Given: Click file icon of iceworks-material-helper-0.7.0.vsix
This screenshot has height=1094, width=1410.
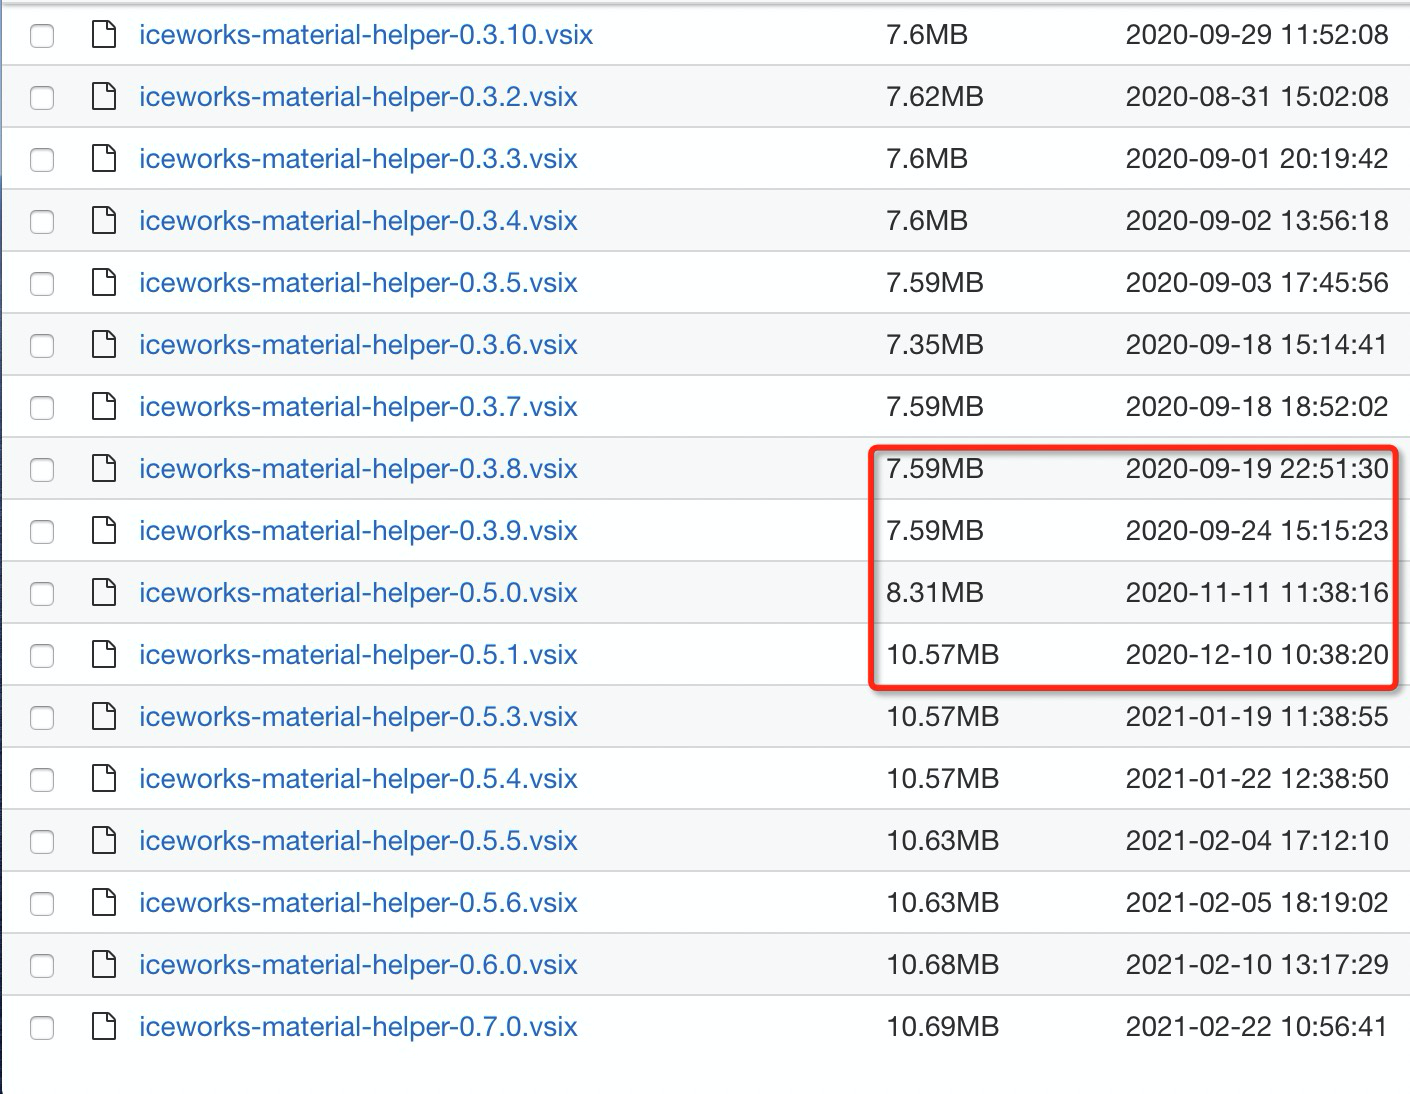Looking at the screenshot, I should [104, 1027].
